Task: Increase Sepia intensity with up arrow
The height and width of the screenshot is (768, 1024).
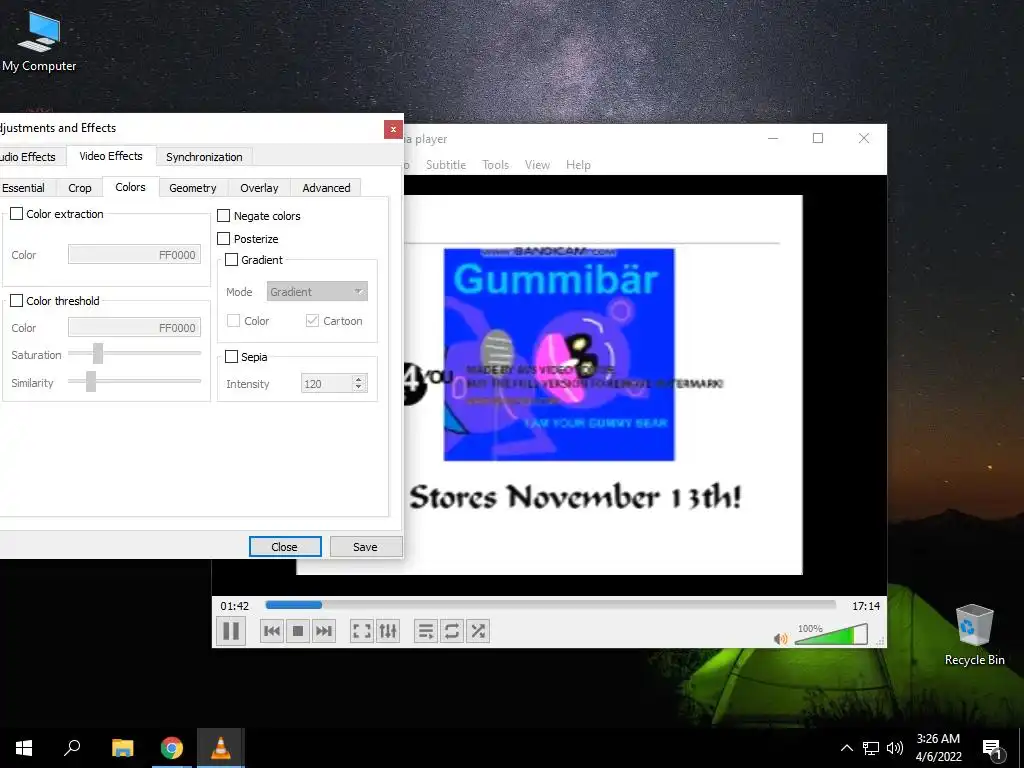Action: click(x=359, y=379)
